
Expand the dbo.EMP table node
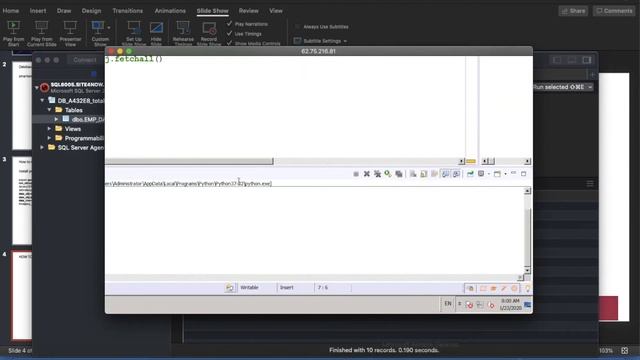point(56,119)
